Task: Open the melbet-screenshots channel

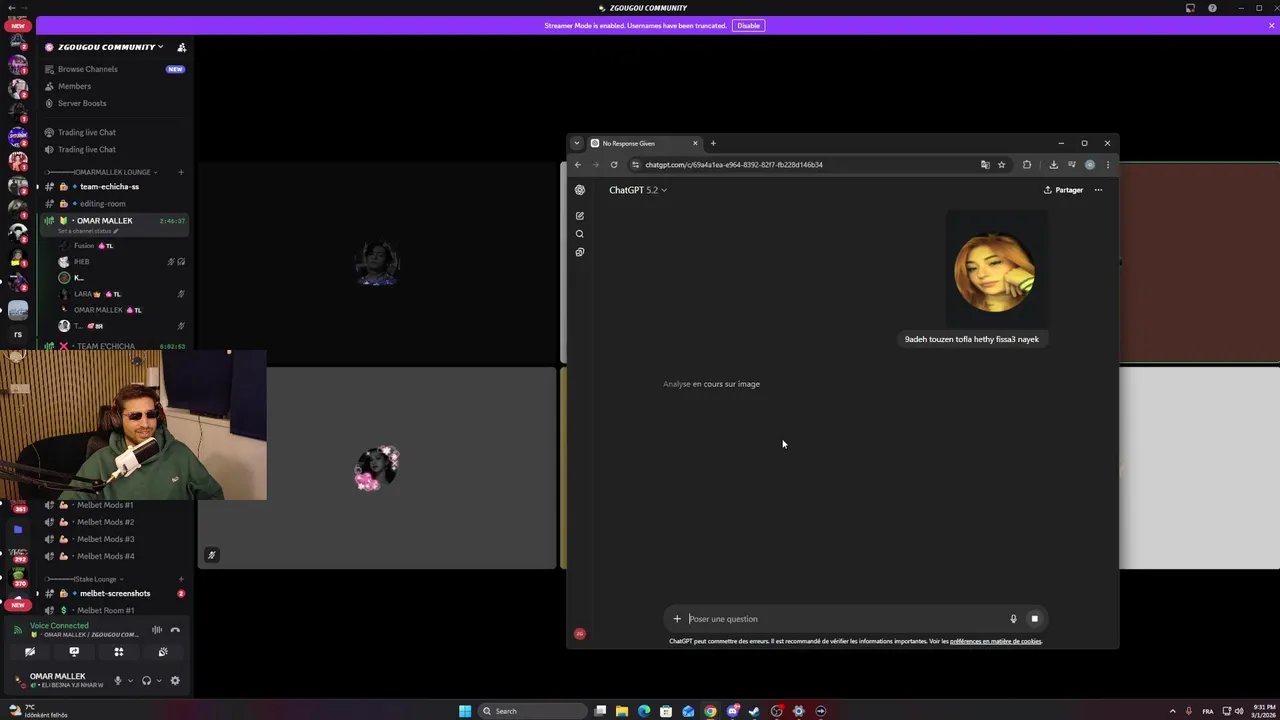Action: [115, 593]
